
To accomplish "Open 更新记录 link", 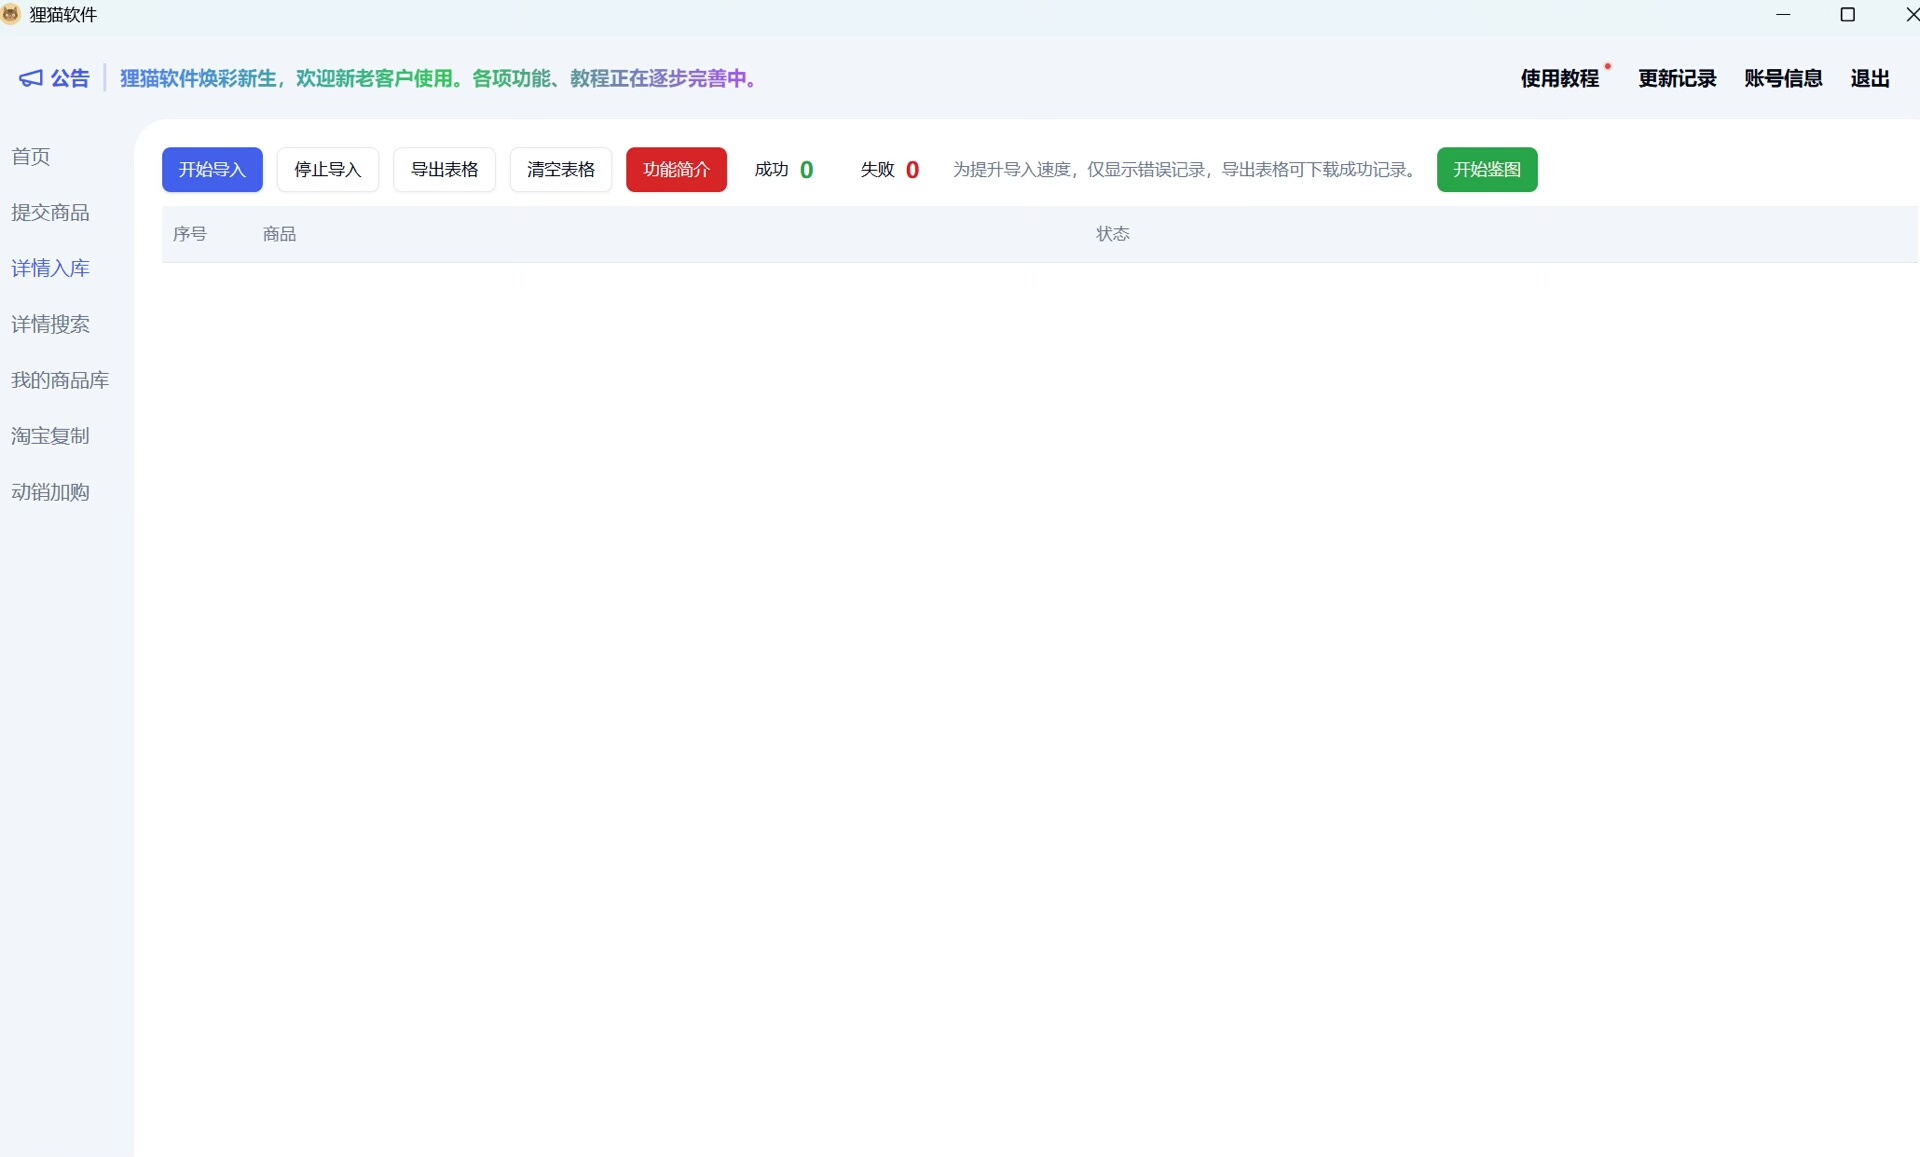I will click(x=1676, y=78).
